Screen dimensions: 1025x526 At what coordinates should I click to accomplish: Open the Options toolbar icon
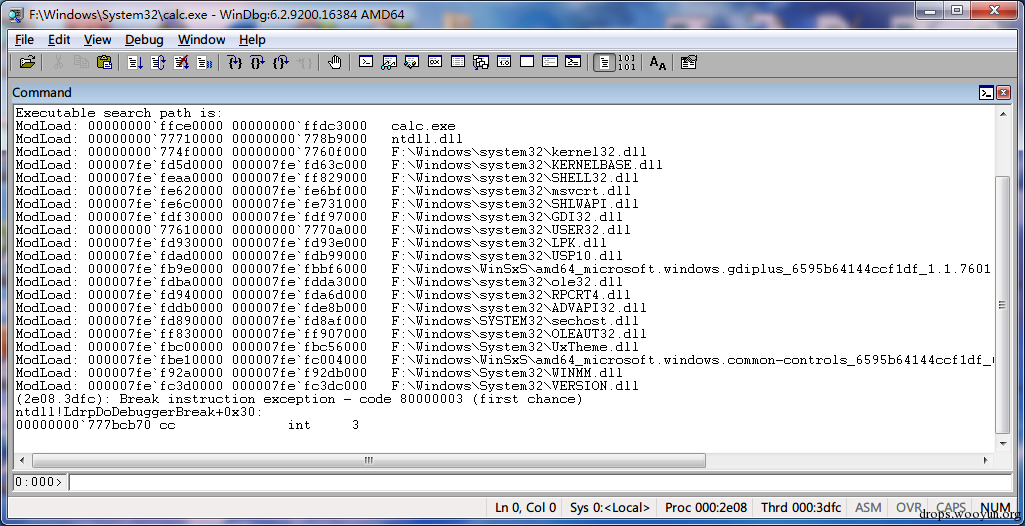(x=688, y=63)
